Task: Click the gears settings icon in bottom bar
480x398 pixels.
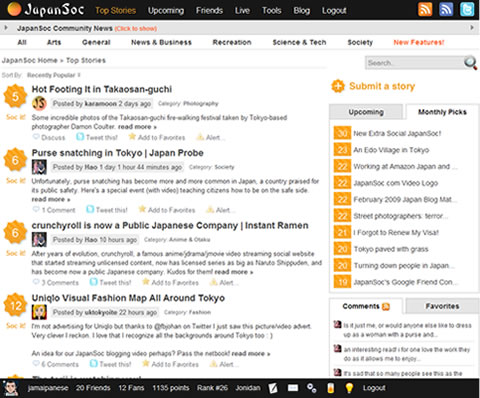Action: [312, 388]
